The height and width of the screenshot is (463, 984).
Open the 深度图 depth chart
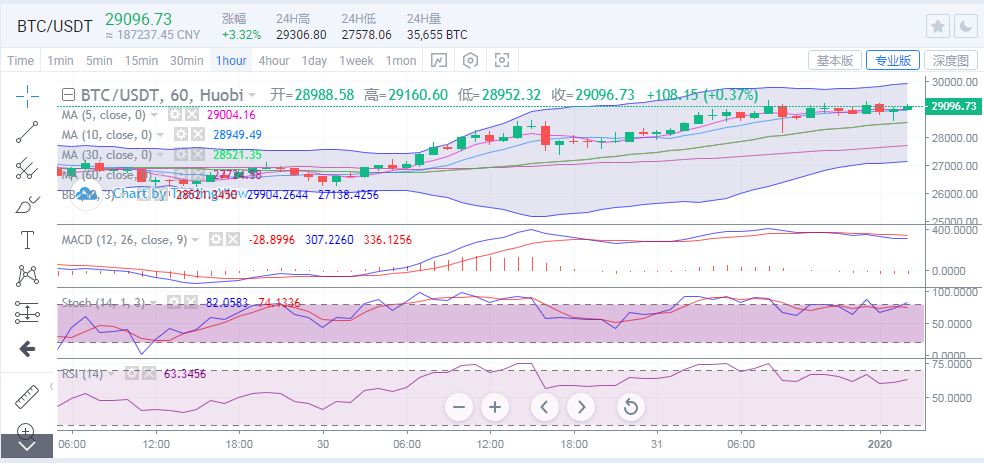(x=950, y=60)
